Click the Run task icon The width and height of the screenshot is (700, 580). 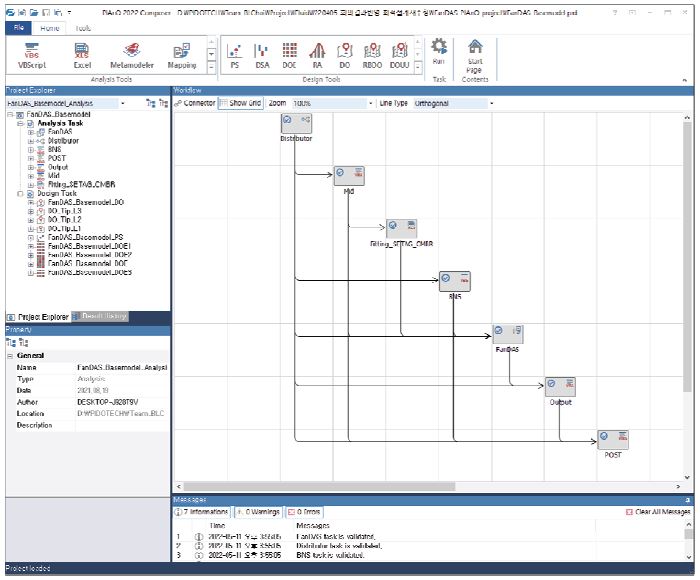pos(438,50)
